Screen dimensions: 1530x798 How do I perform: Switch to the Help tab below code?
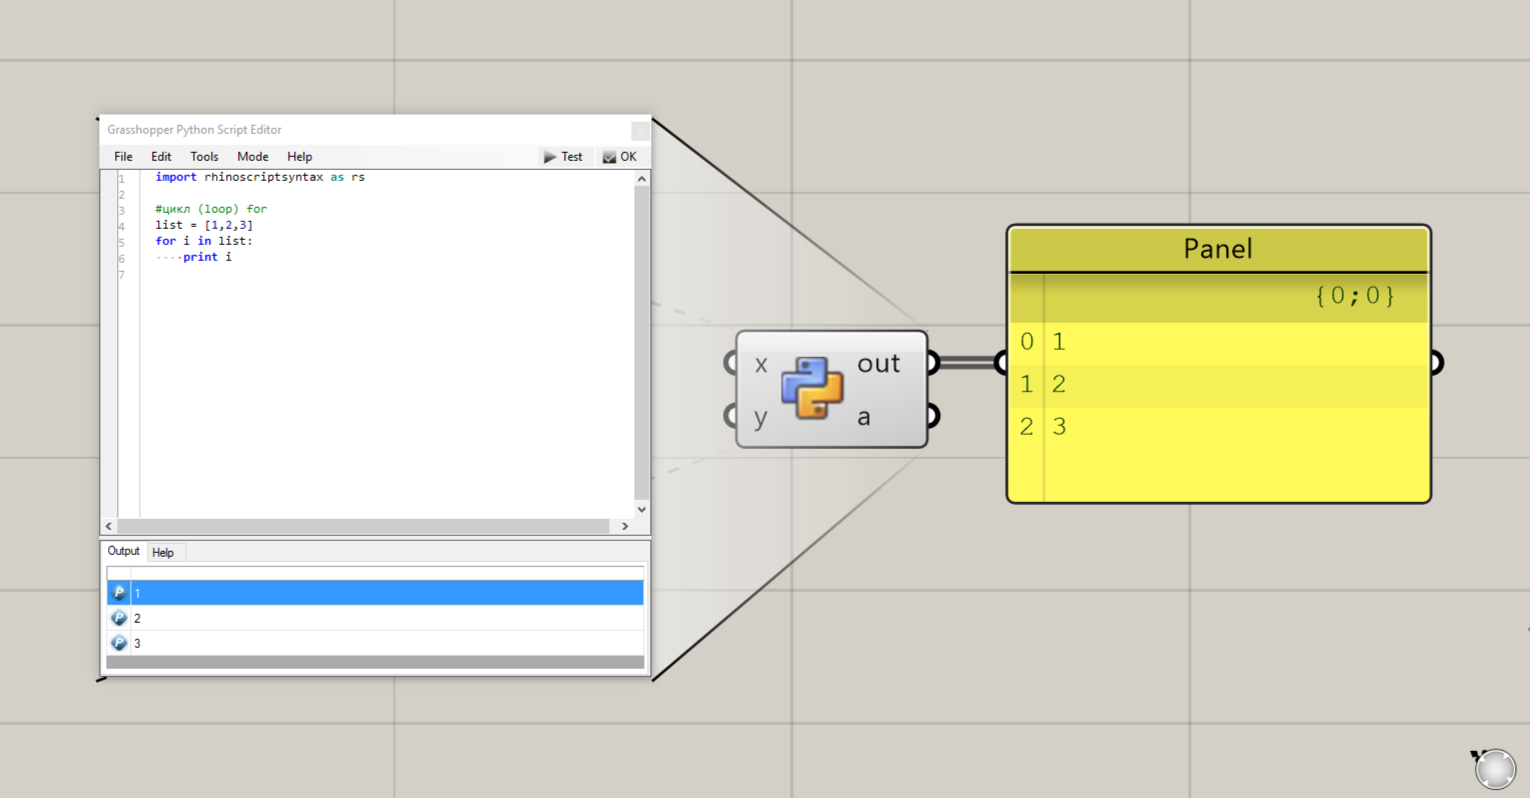[x=163, y=552]
